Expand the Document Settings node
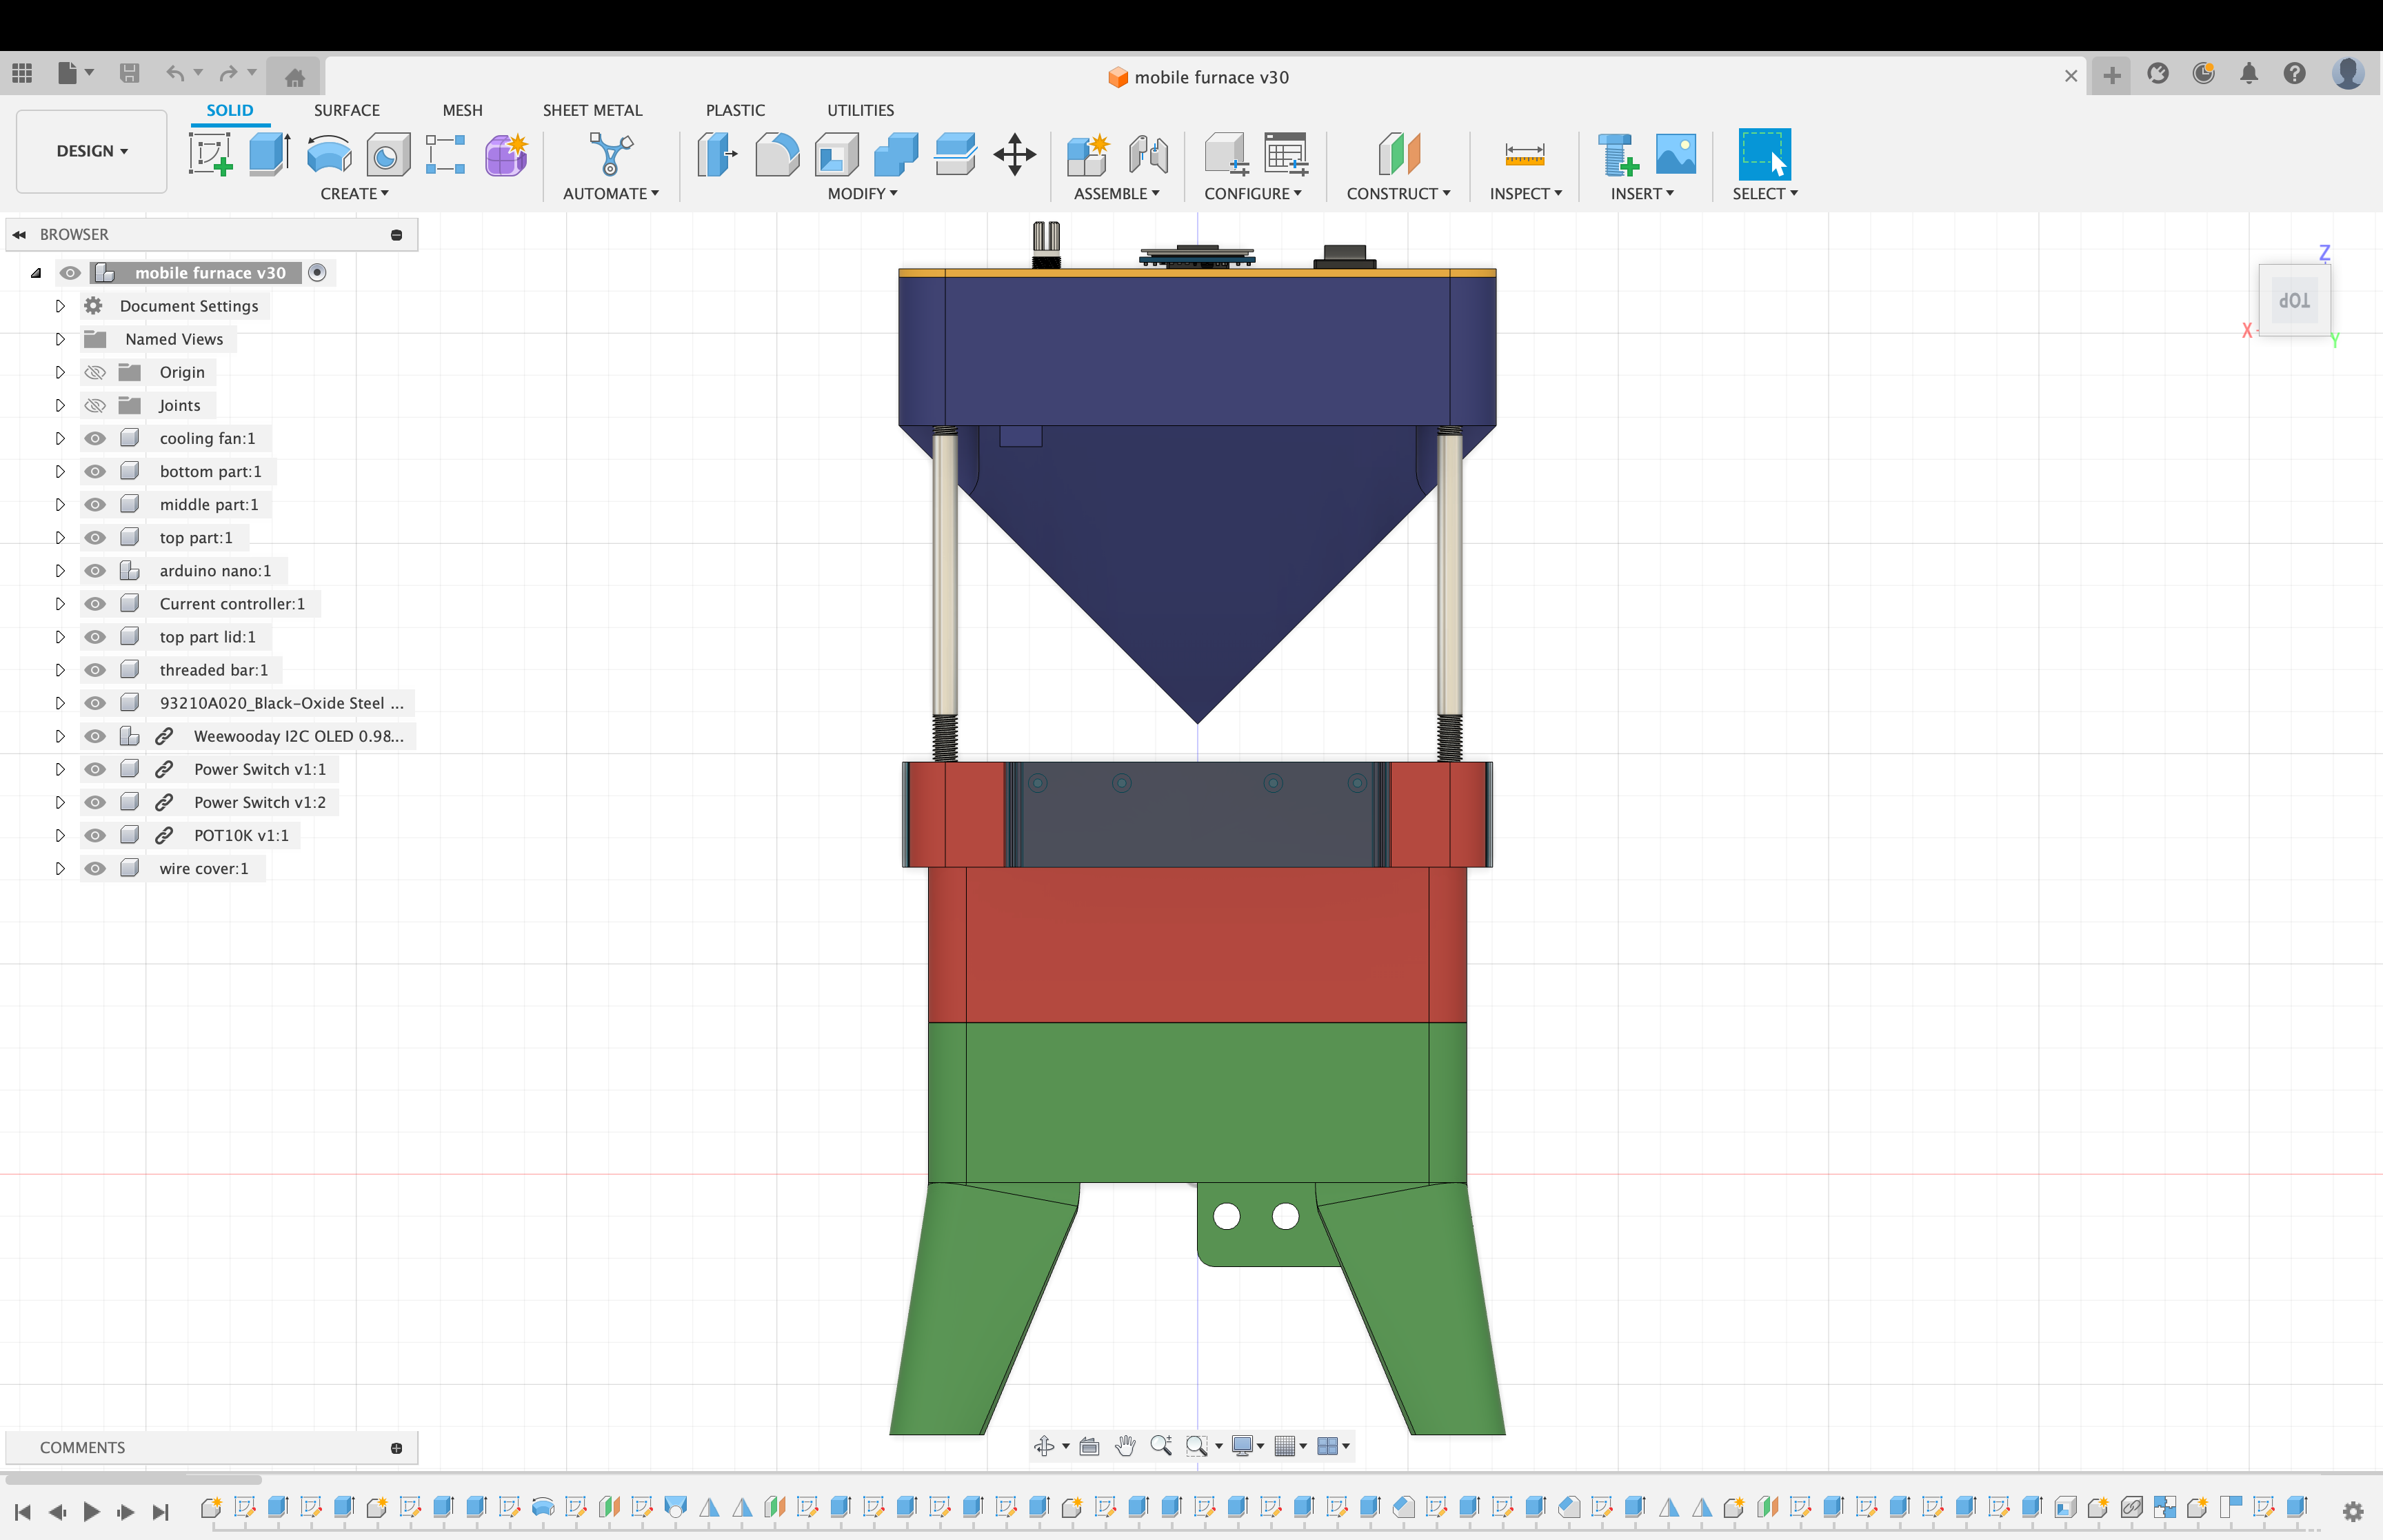Image resolution: width=2383 pixels, height=1540 pixels. [59, 306]
